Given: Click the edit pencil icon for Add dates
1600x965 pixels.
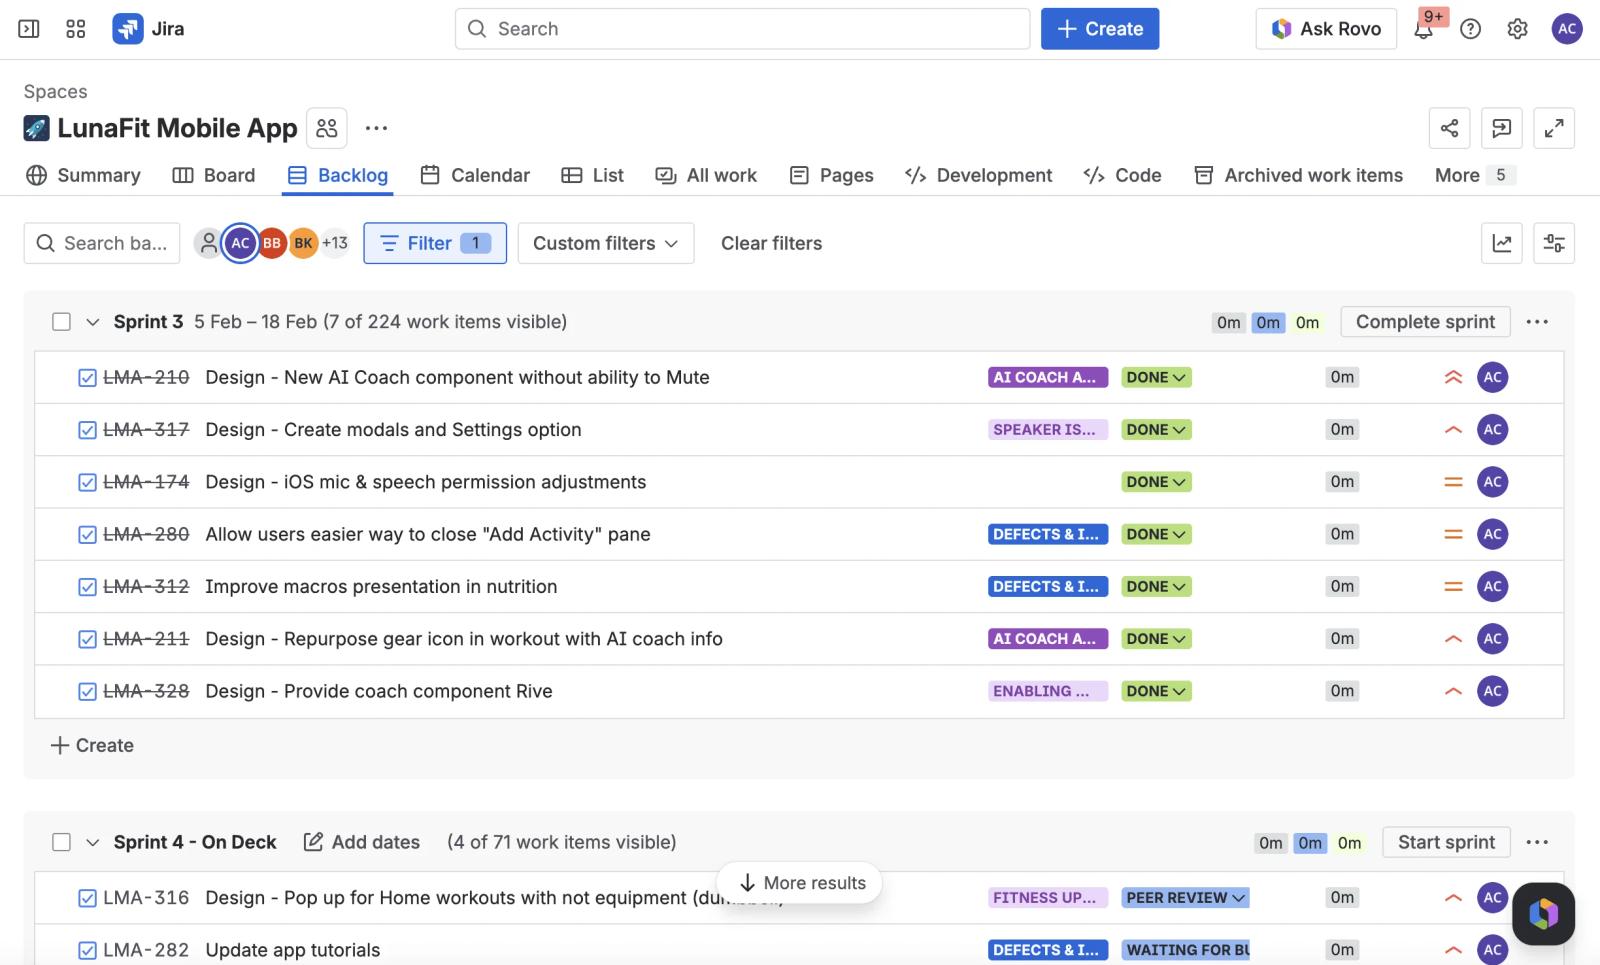Looking at the screenshot, I should (313, 842).
